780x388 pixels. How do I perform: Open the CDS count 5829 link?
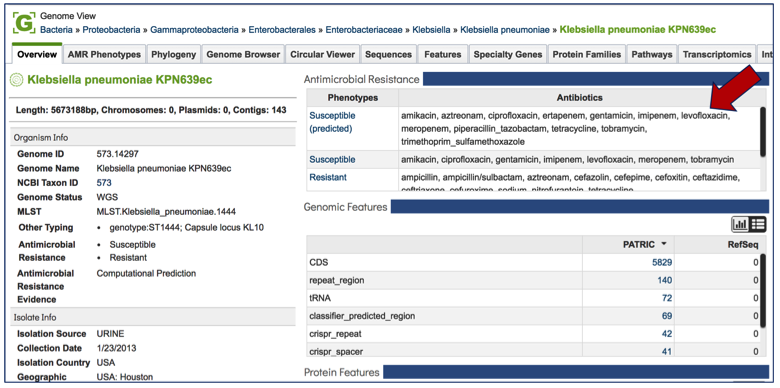[x=662, y=262]
